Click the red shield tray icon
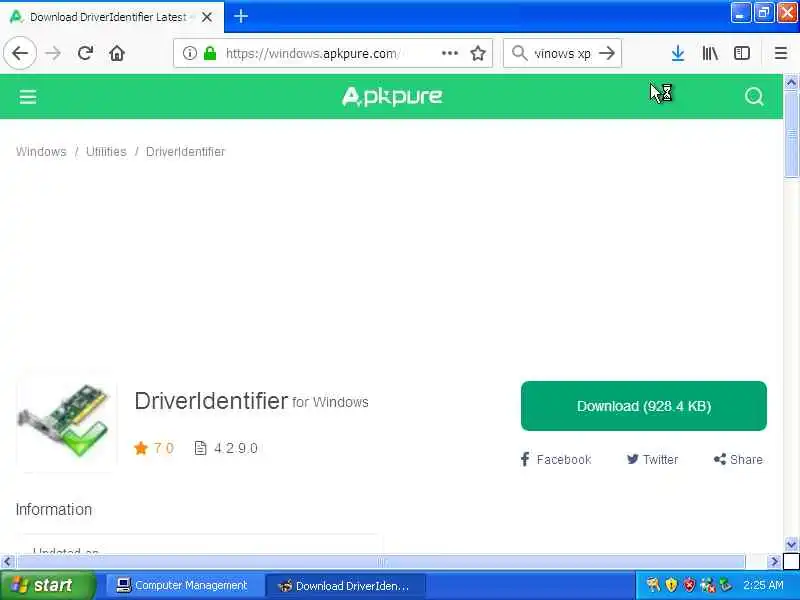Screen dimensions: 800x600 point(690,585)
